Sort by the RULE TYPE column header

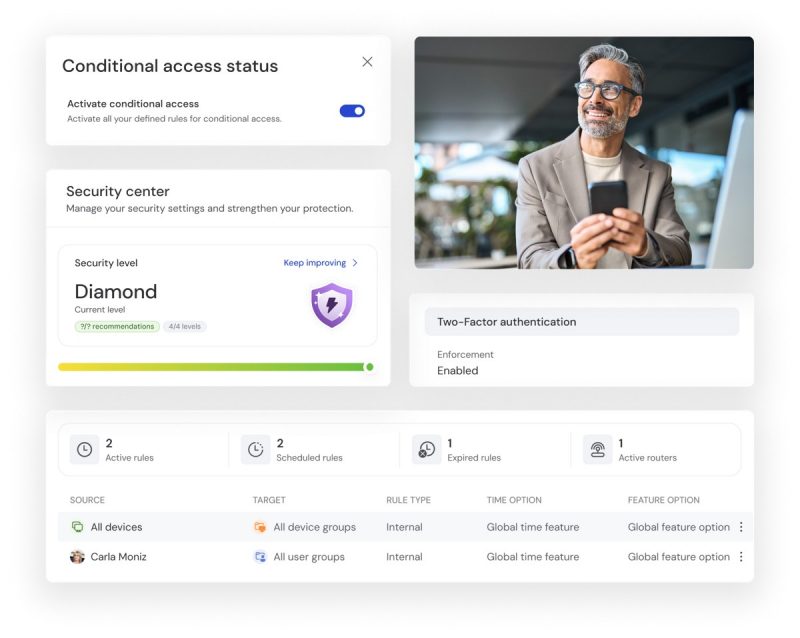408,500
